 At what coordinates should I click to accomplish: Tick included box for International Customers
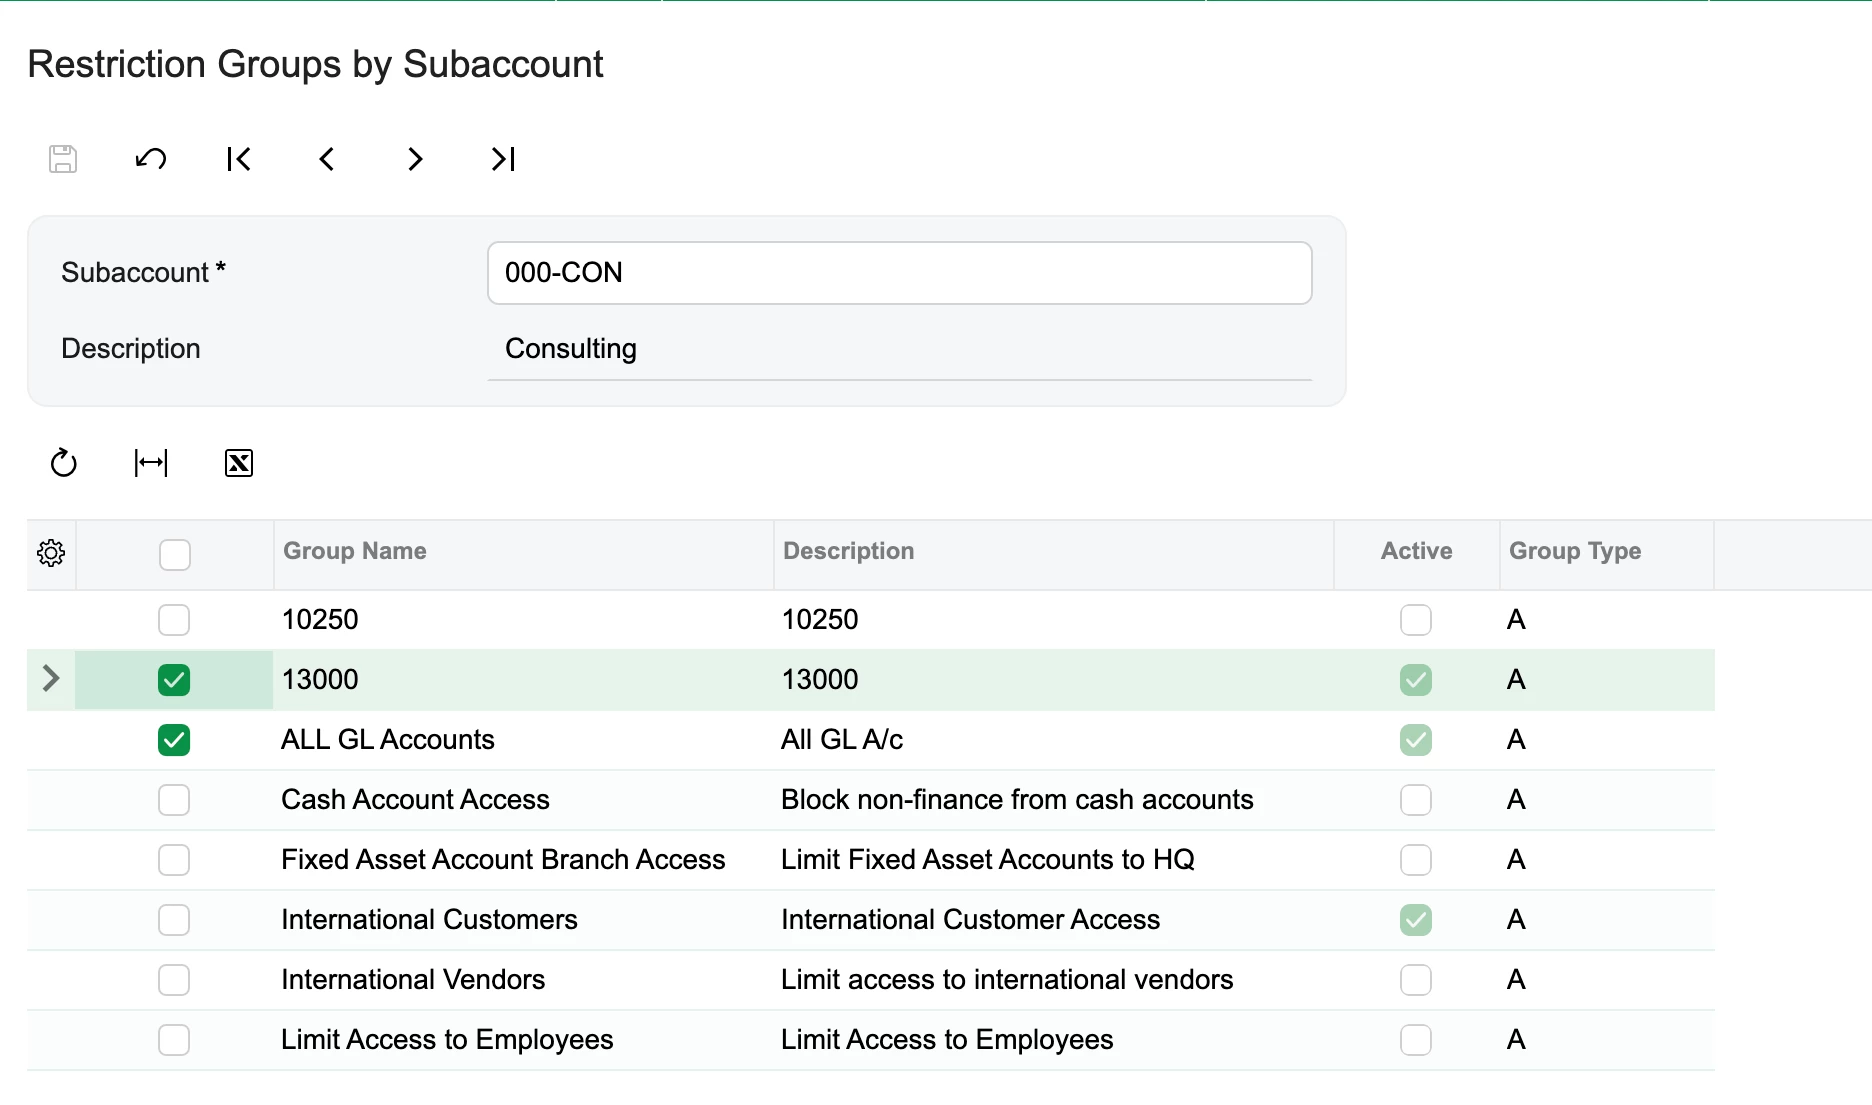(174, 920)
